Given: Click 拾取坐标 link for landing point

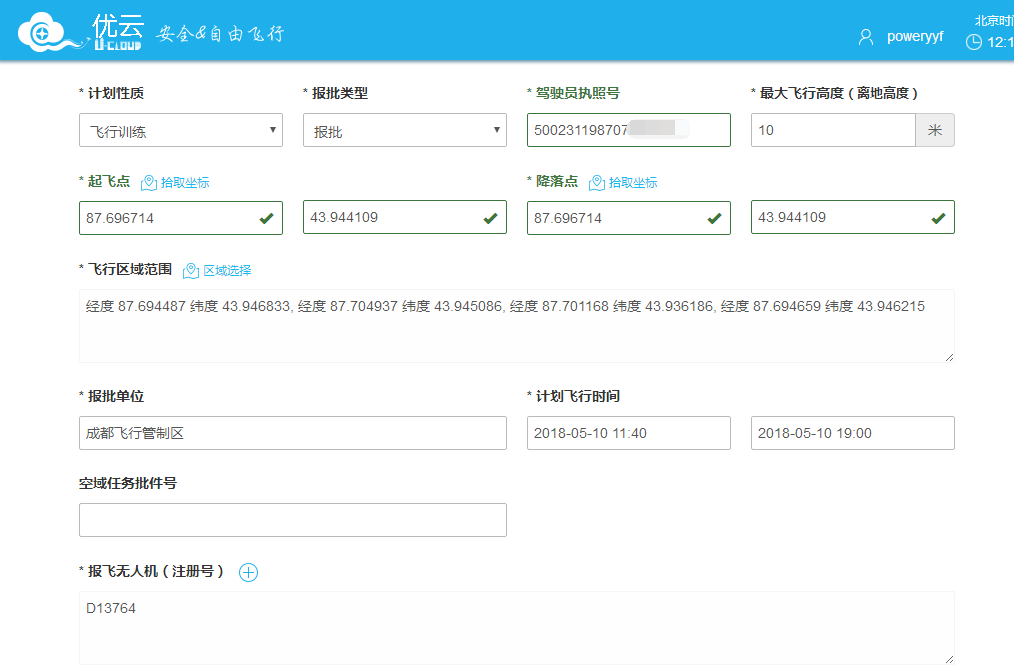Looking at the screenshot, I should click(x=633, y=183).
